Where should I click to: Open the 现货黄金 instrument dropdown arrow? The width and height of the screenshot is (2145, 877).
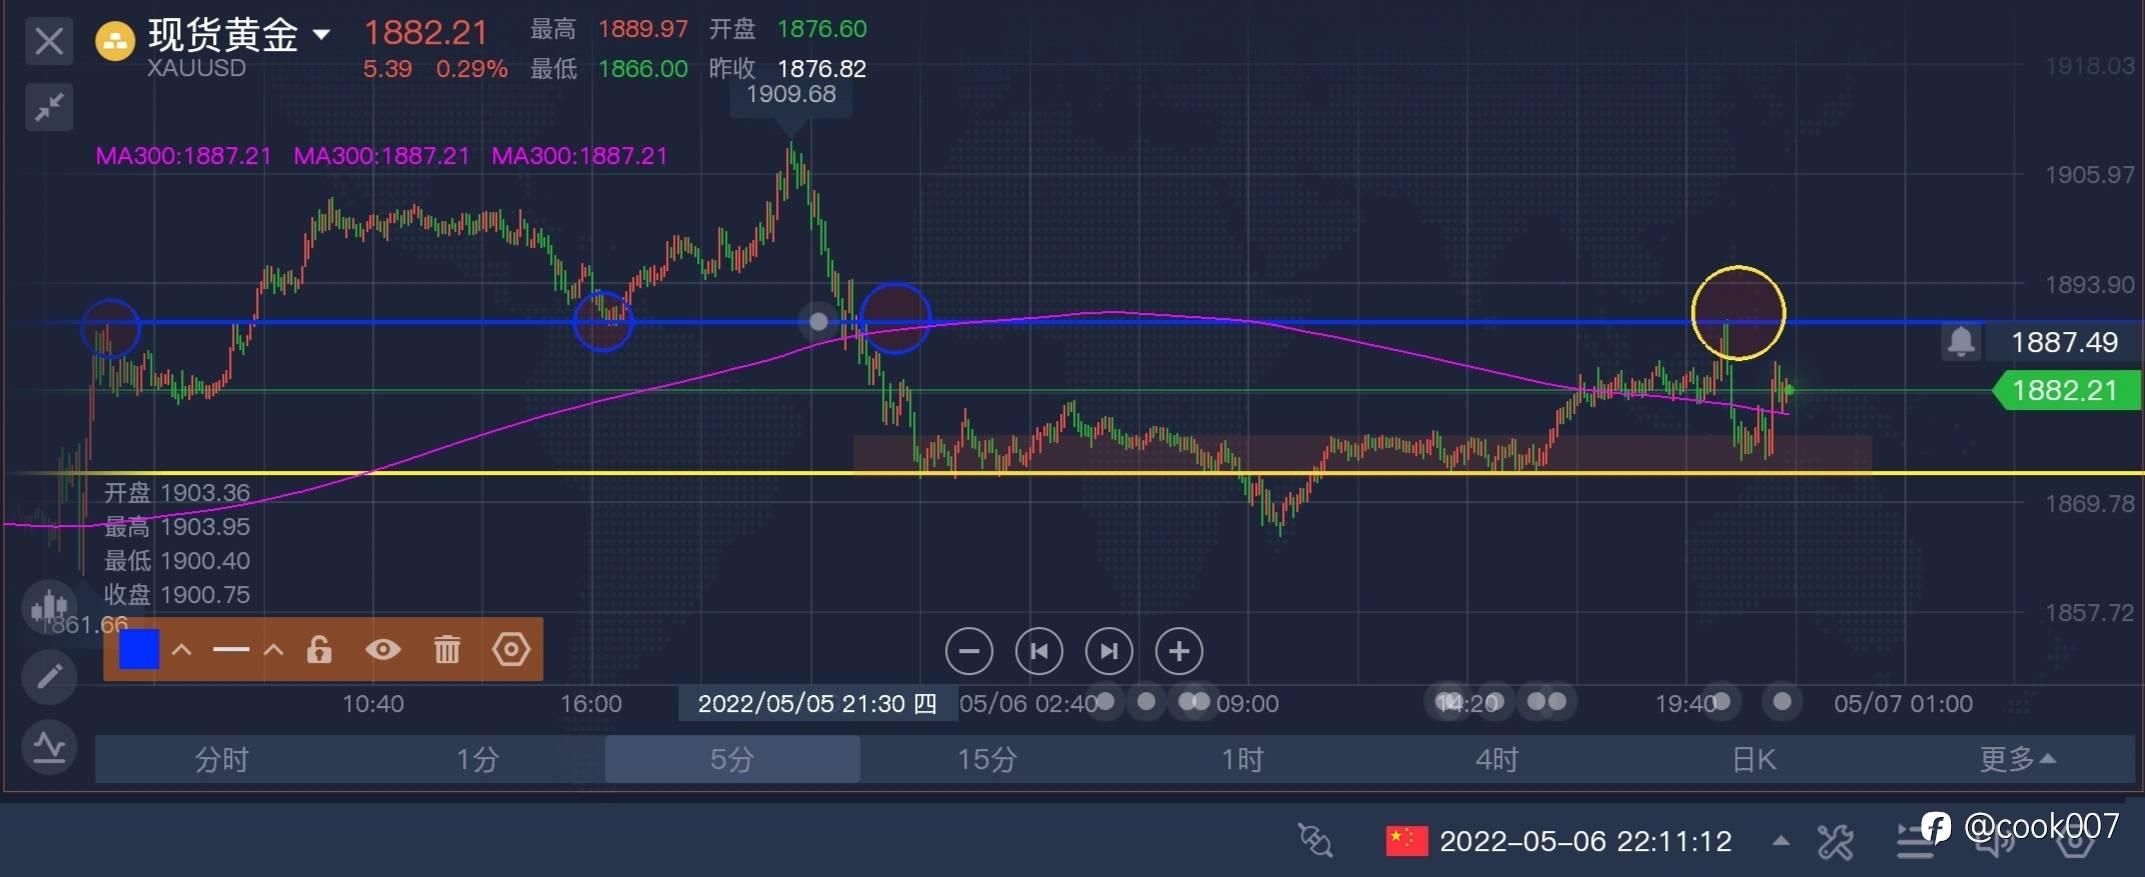321,34
